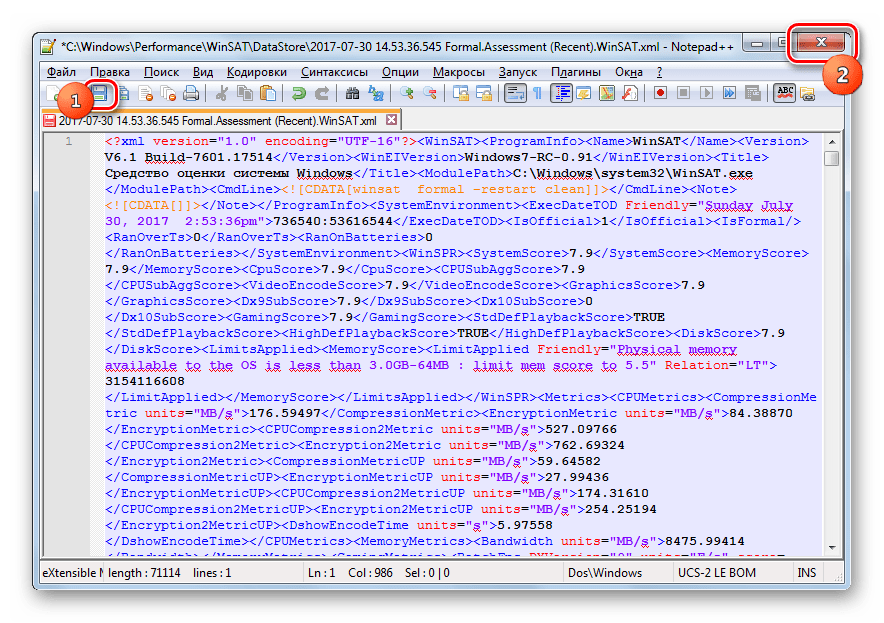Click the vertical scrollbar thumb
This screenshot has width=884, height=623.
point(832,158)
